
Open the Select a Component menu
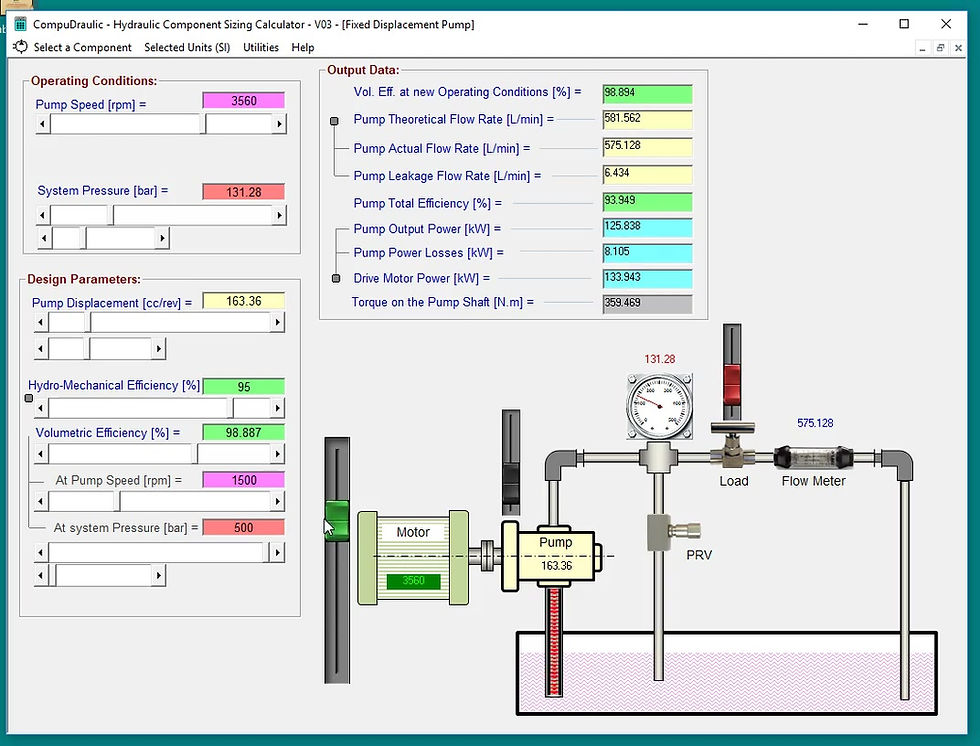coord(82,47)
